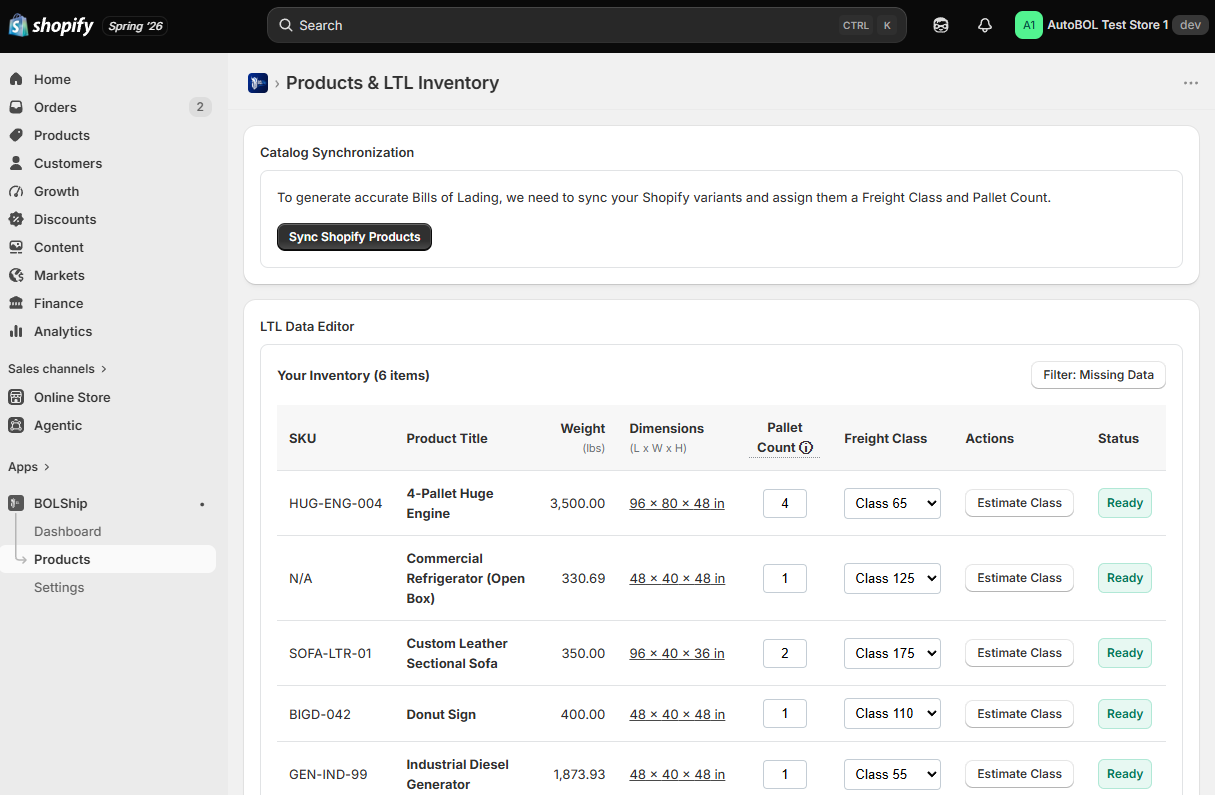Click the SKU BIGD-042 cell
The width and height of the screenshot is (1215, 795).
pos(320,714)
